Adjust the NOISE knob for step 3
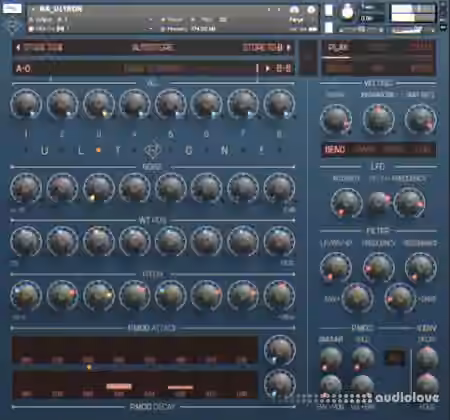 (x=98, y=188)
